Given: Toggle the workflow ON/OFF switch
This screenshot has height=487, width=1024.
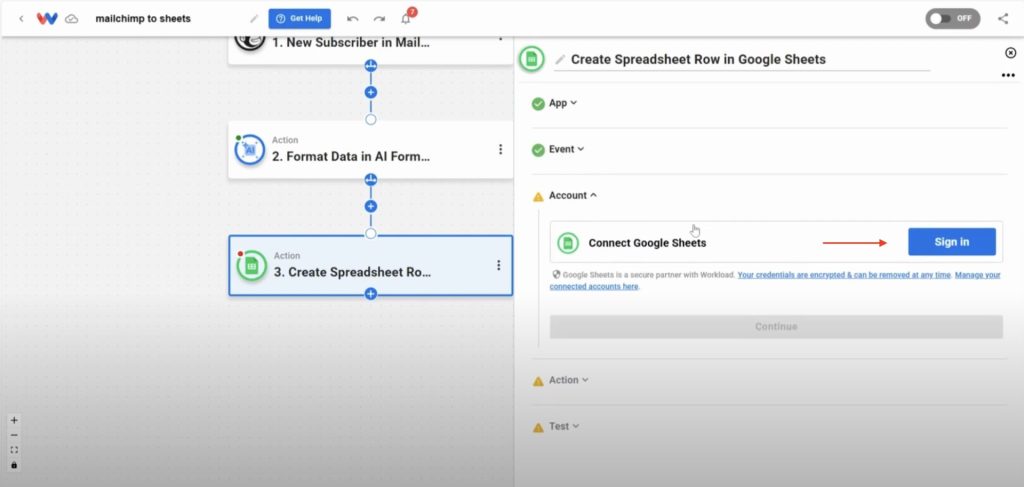Looking at the screenshot, I should point(952,19).
